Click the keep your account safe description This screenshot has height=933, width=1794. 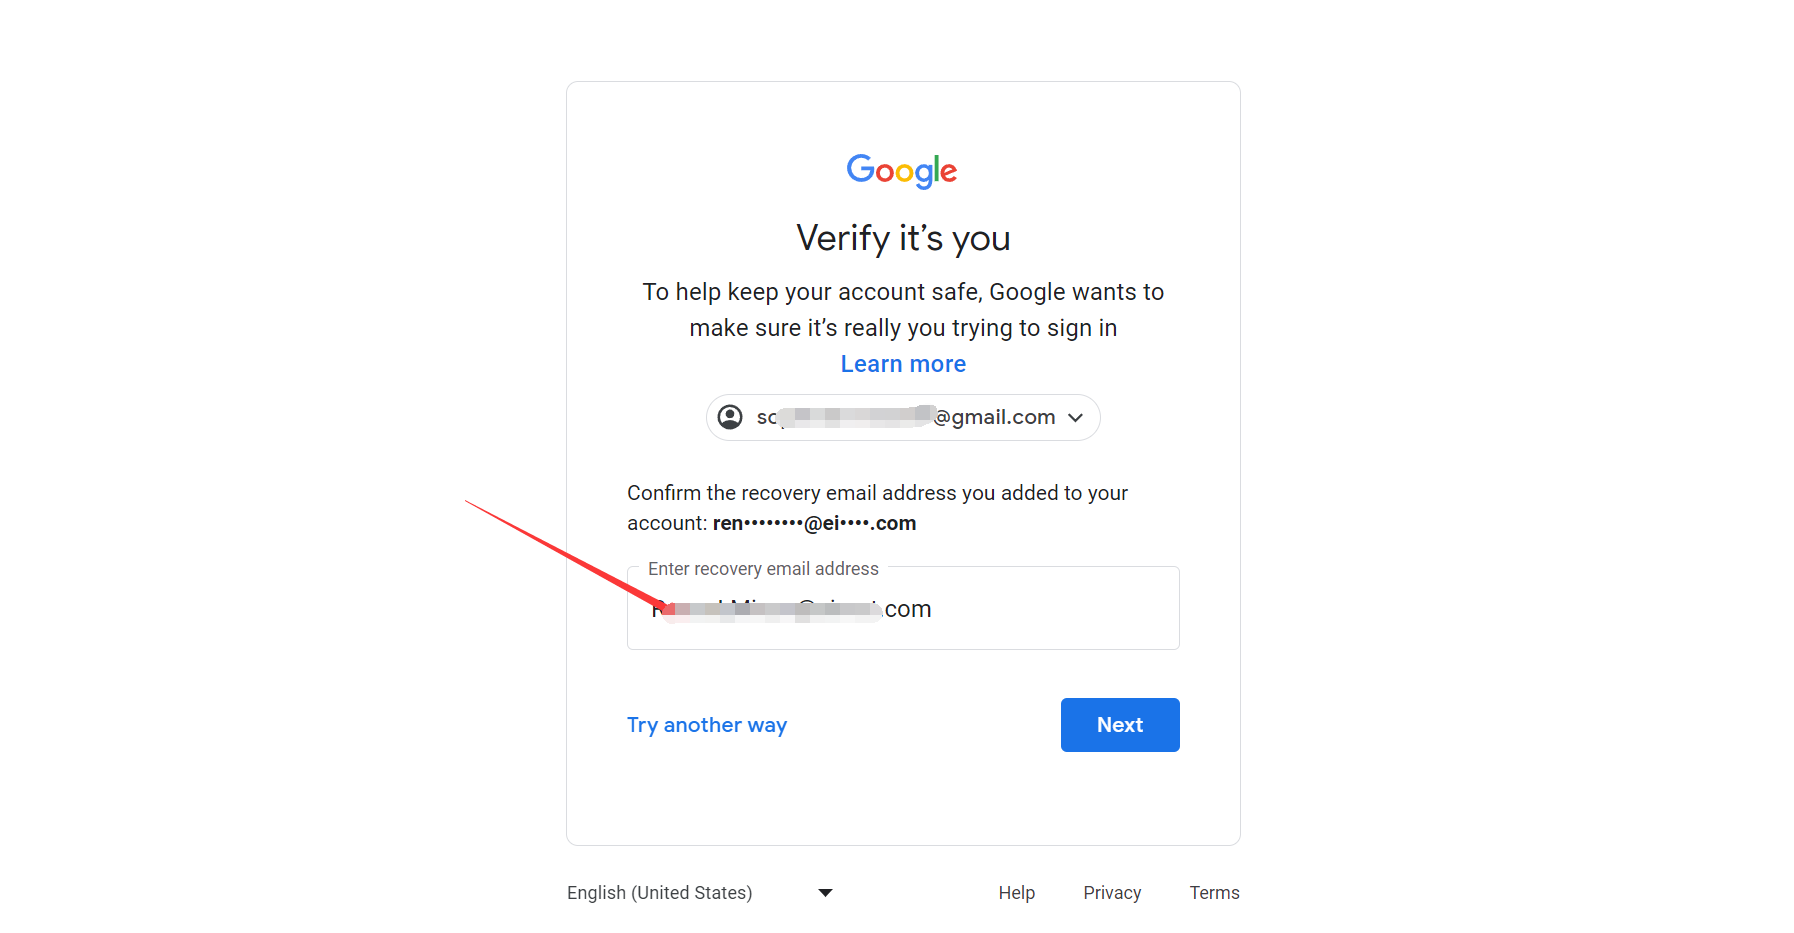903,310
